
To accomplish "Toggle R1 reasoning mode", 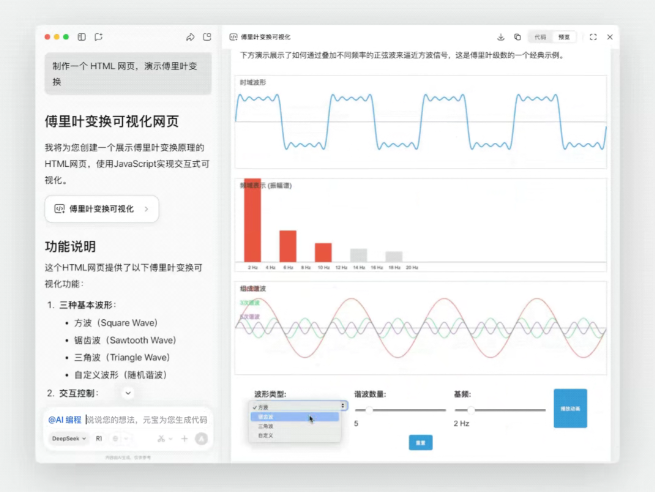I will [99, 439].
